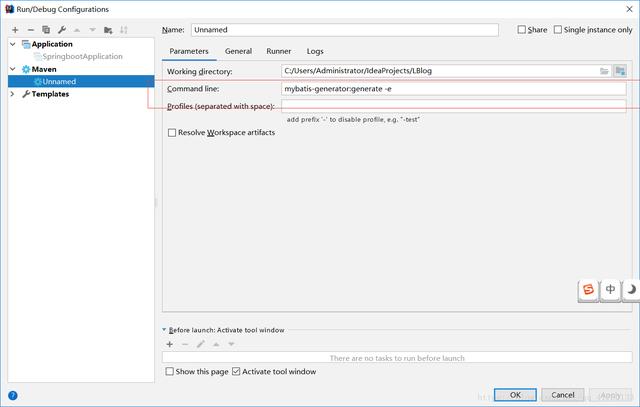Viewport: 640px width, 407px height.
Task: Focus the Command line field
Action: 453,89
